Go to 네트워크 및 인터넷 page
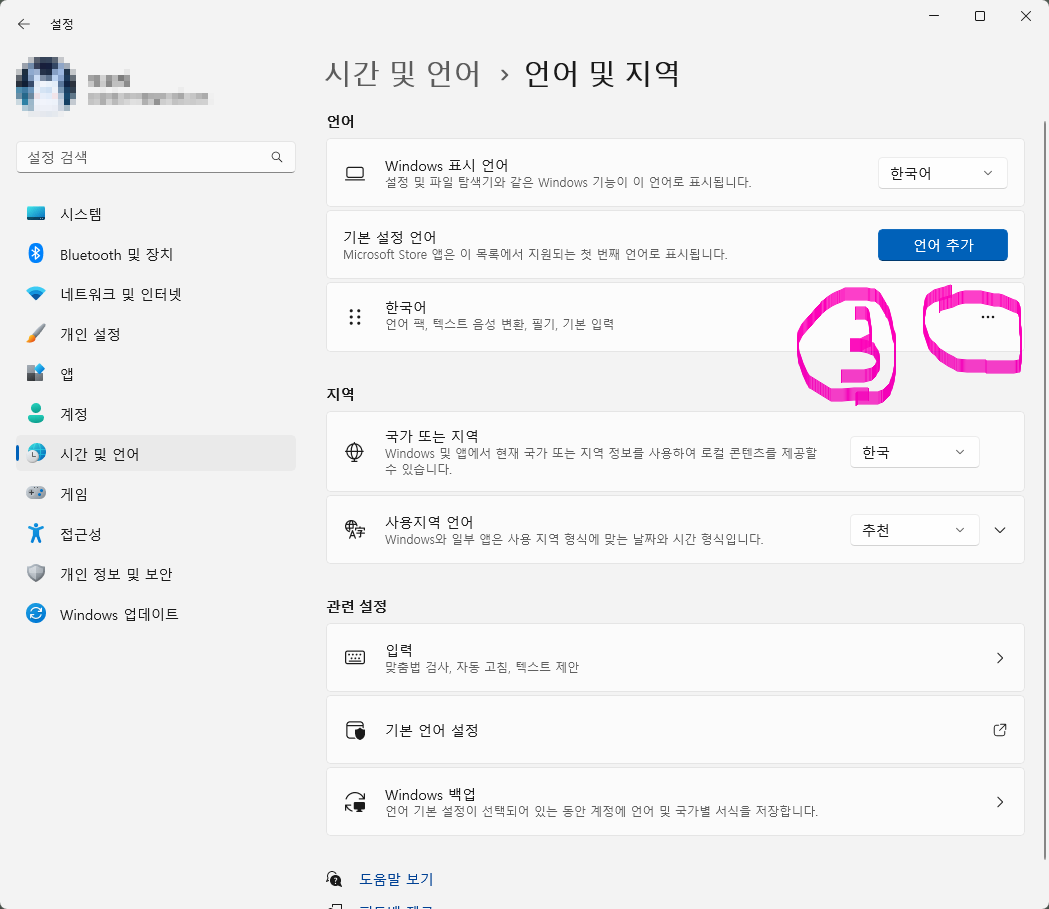1049x909 pixels. click(156, 294)
